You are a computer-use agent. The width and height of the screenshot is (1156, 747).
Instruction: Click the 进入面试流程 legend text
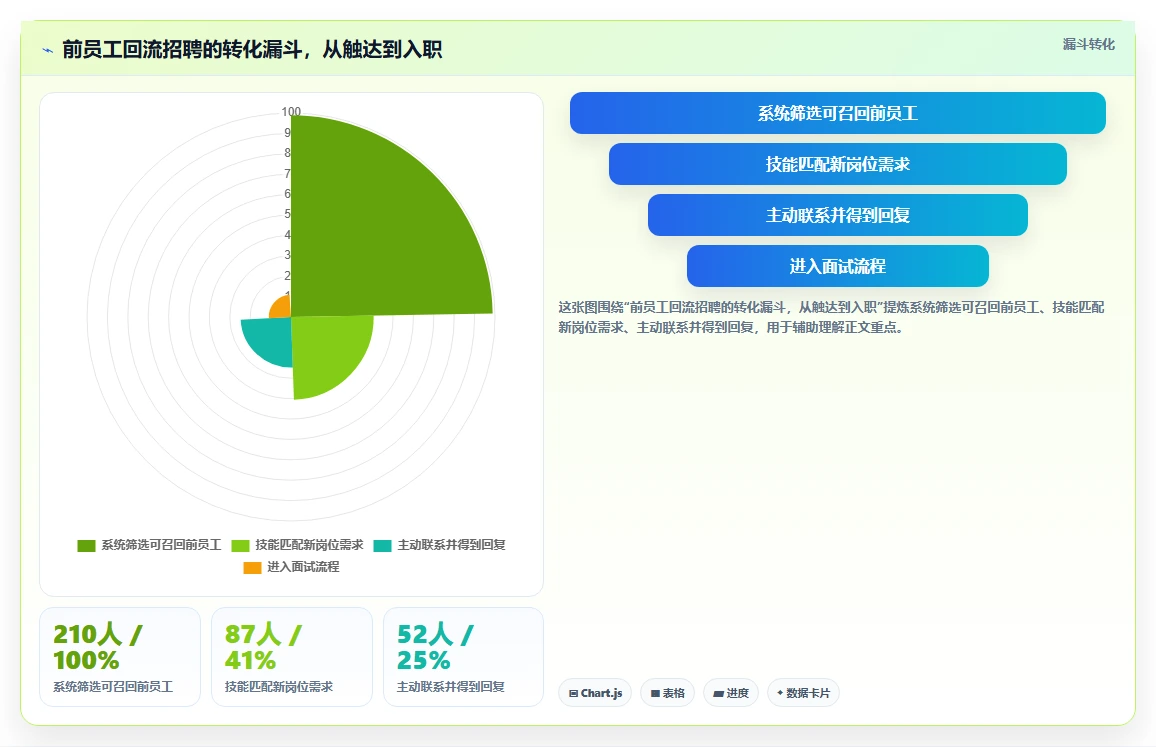click(303, 567)
